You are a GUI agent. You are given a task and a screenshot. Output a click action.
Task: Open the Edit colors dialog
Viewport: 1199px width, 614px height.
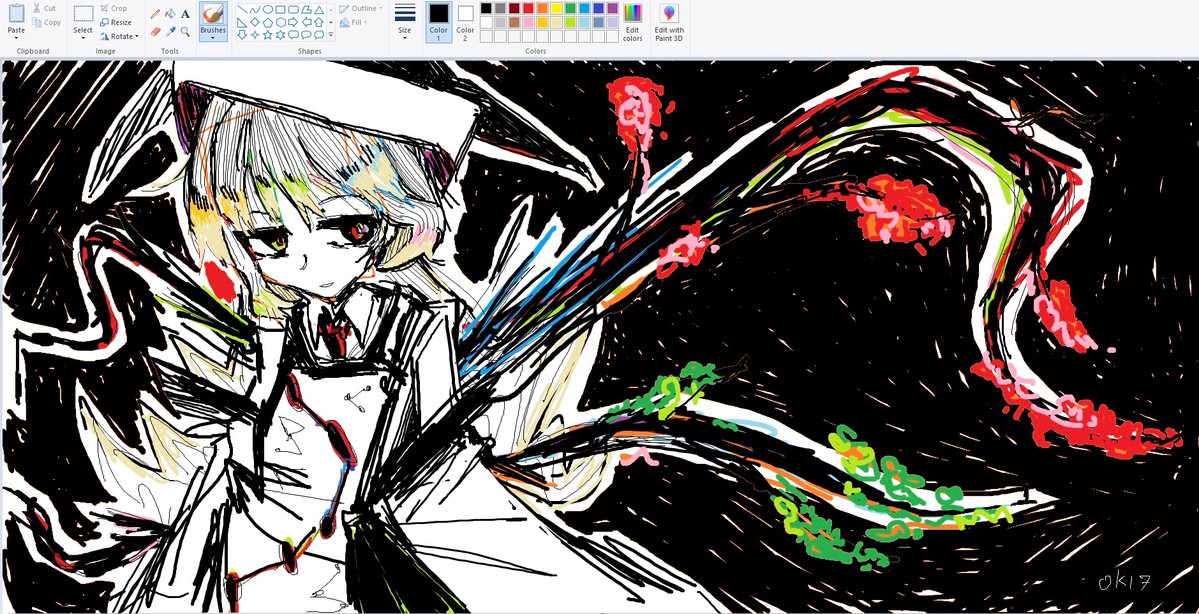pyautogui.click(x=632, y=22)
